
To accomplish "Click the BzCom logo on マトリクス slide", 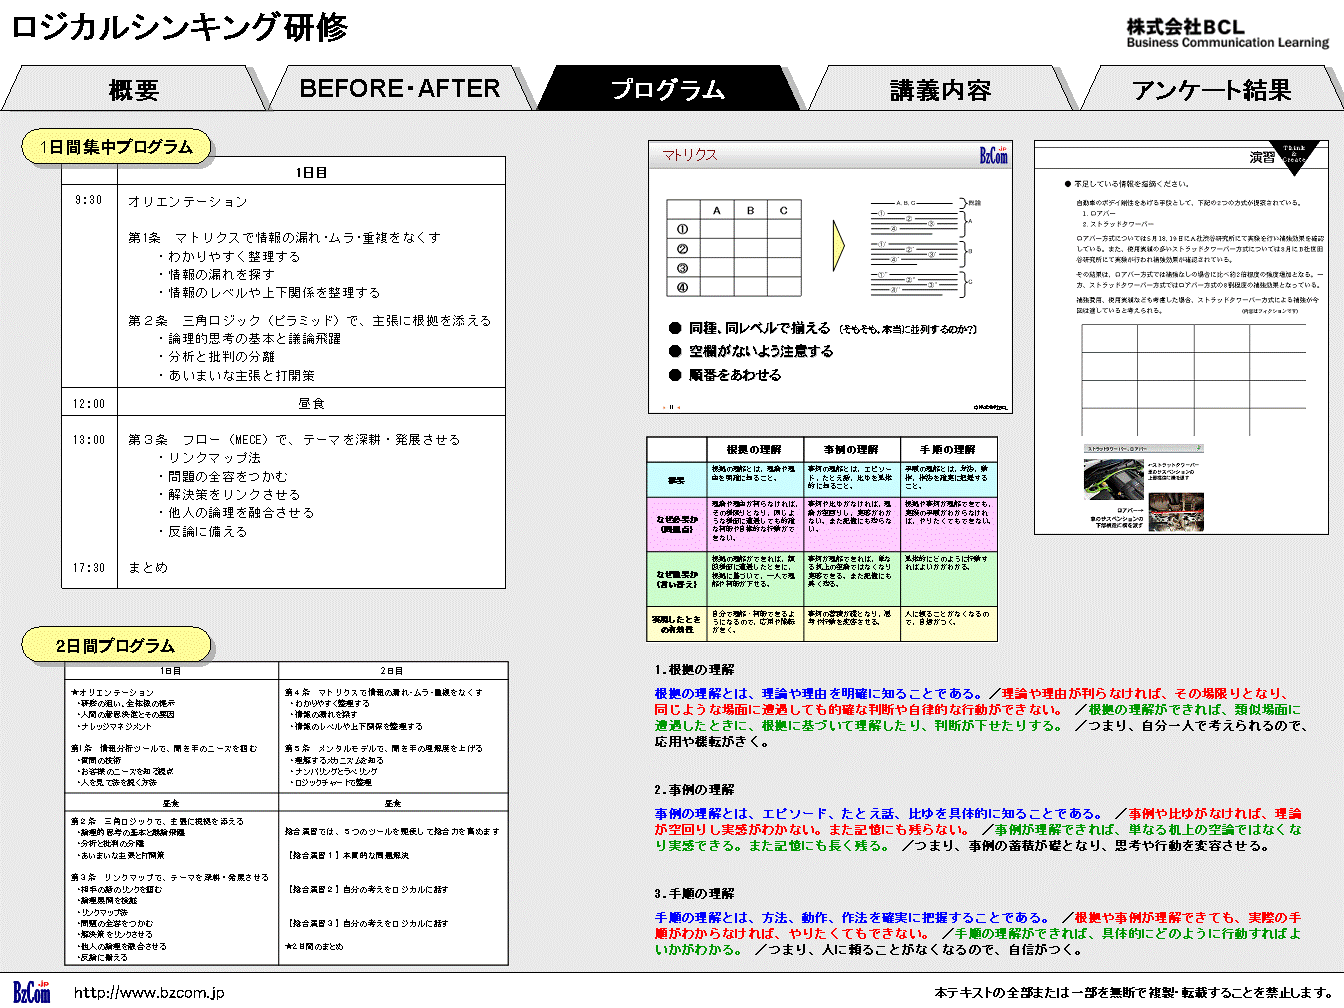I will (993, 155).
